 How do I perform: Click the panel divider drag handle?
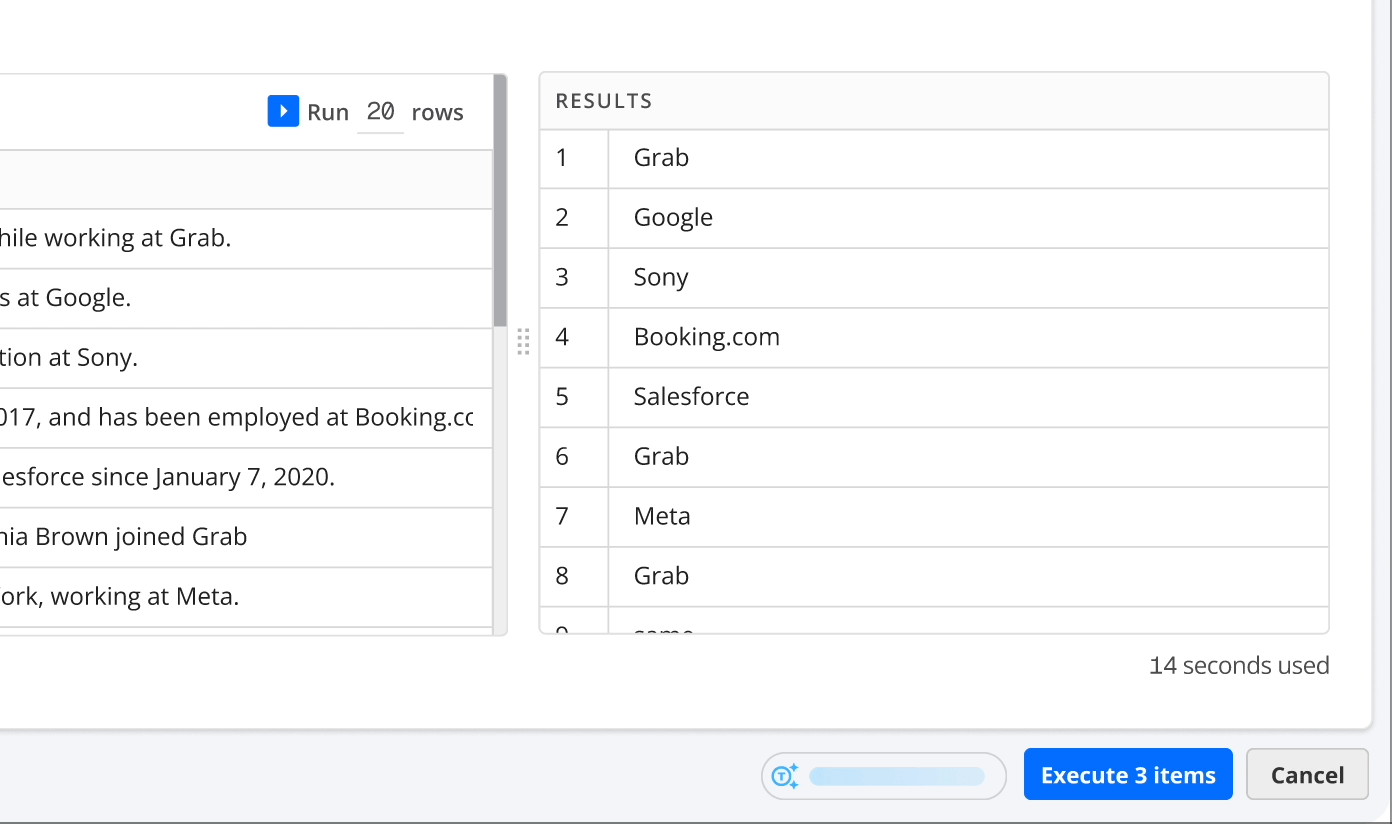(523, 341)
